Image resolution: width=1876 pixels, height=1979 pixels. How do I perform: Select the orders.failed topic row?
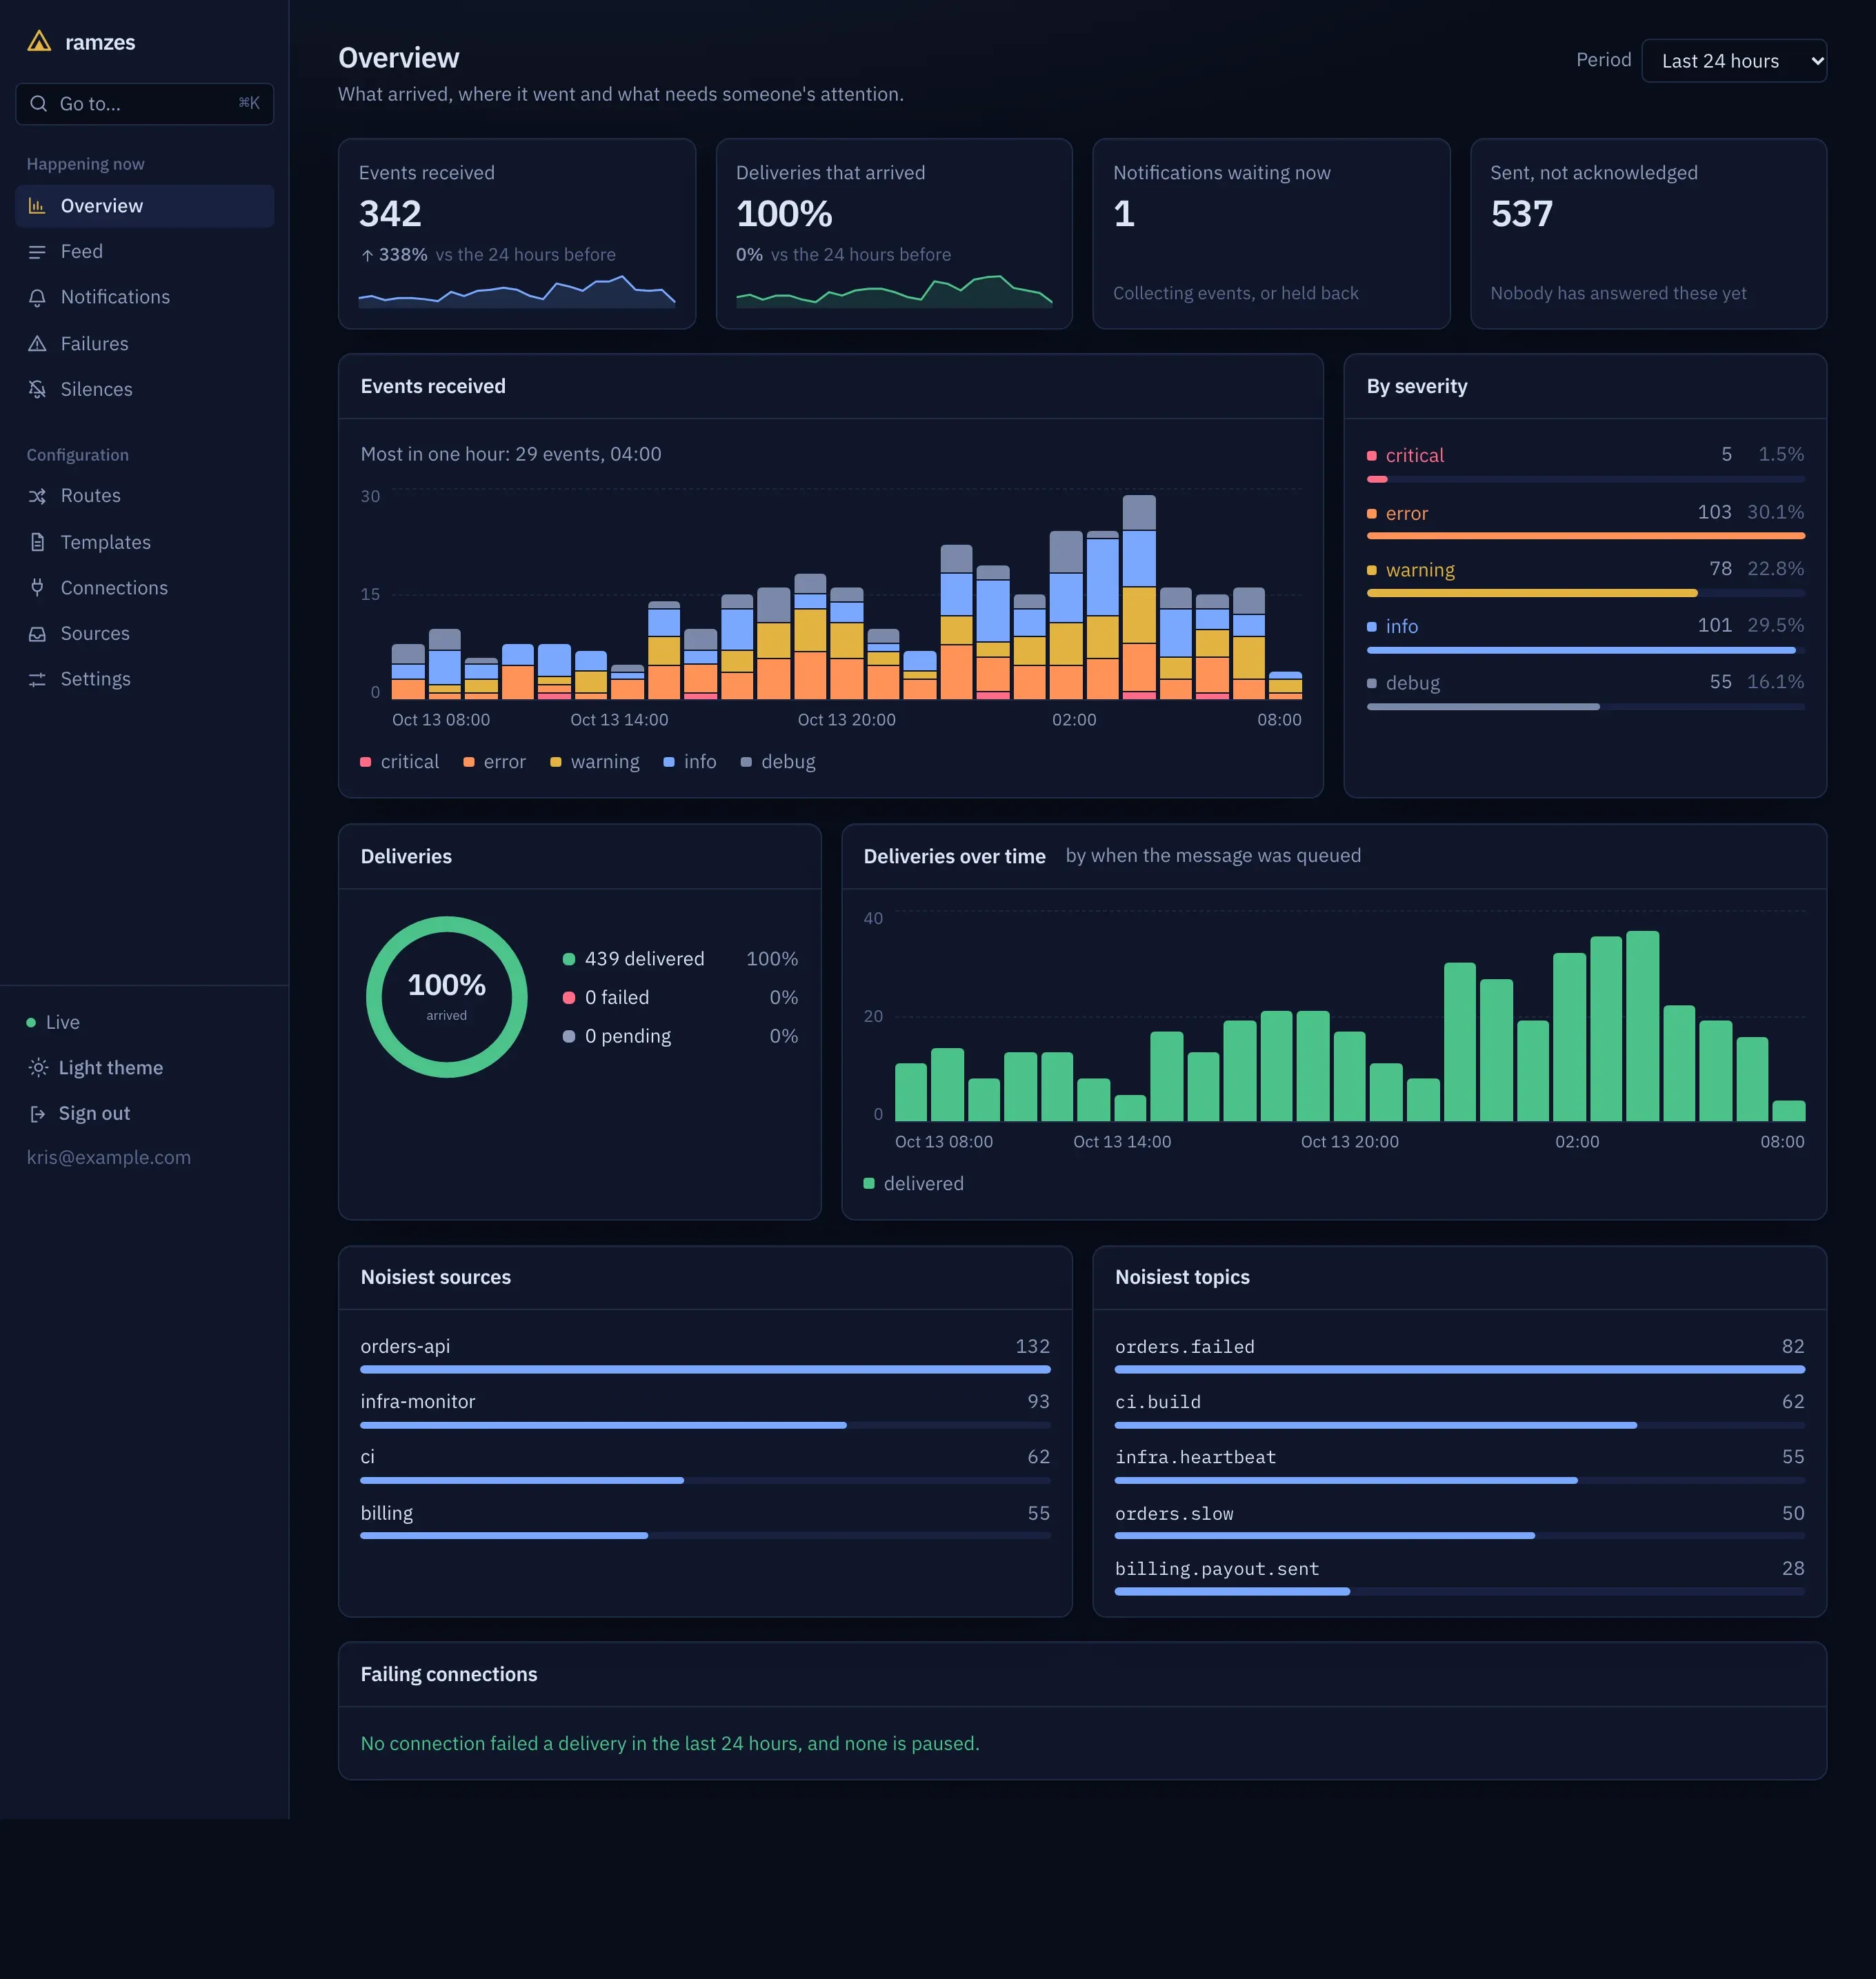(1460, 1354)
